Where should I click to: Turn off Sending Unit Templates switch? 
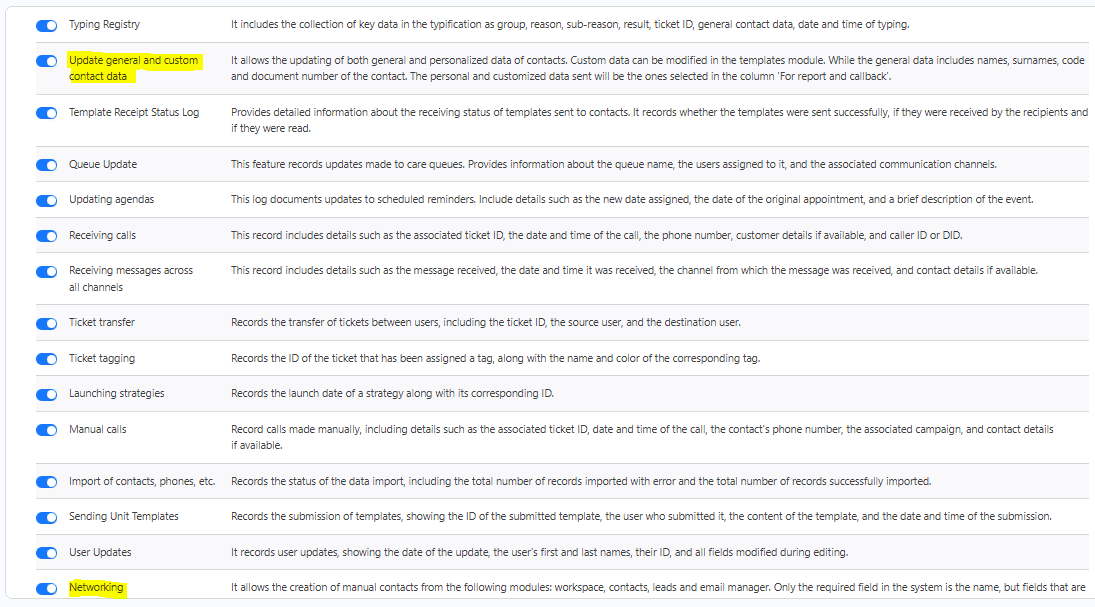pos(46,517)
